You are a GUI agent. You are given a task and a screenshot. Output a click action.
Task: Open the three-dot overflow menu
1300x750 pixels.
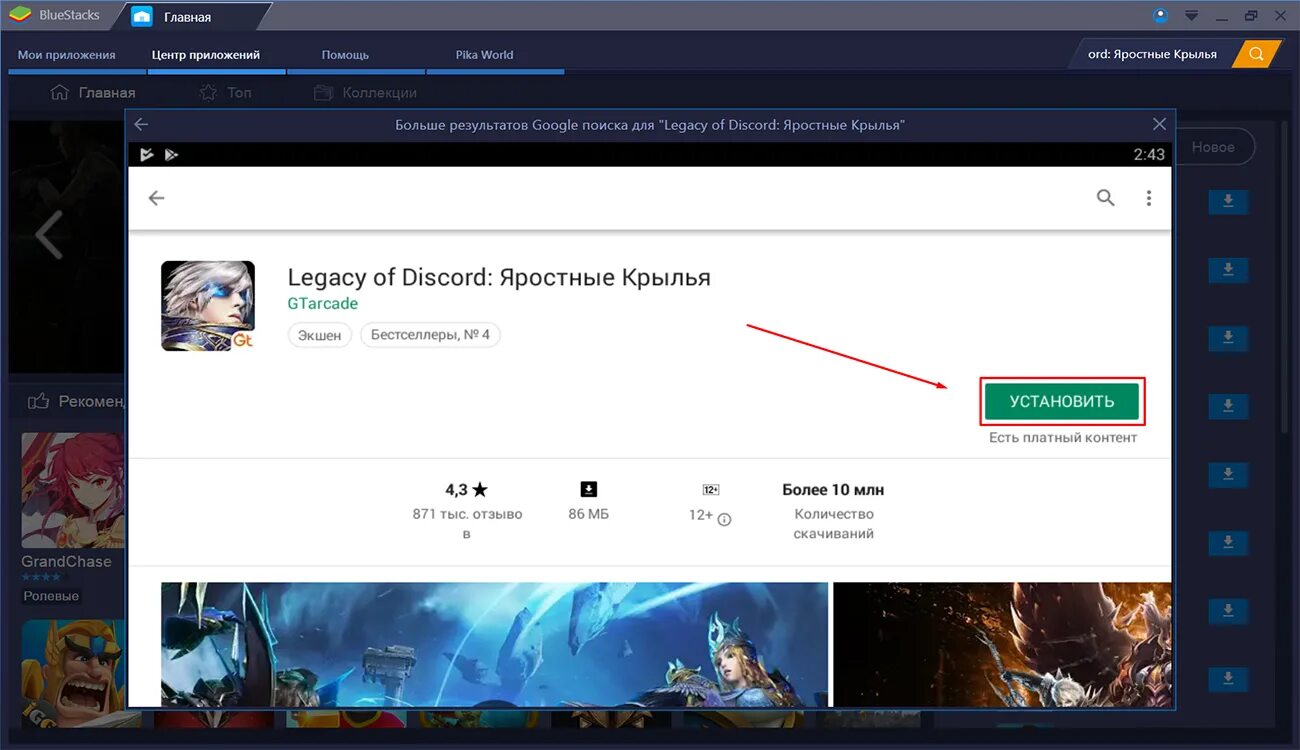point(1149,198)
